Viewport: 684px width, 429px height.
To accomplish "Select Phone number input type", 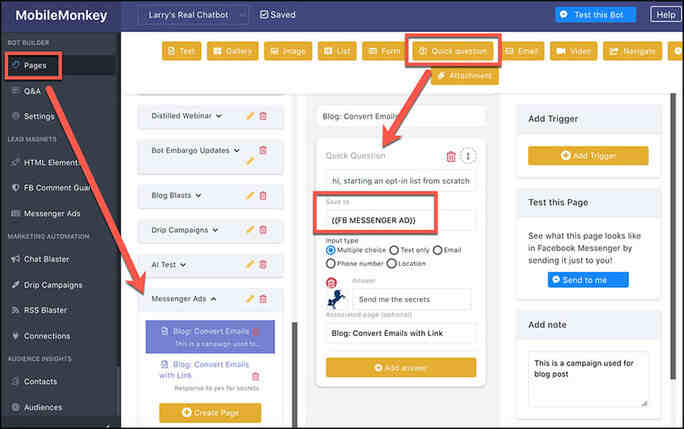I will tap(330, 264).
